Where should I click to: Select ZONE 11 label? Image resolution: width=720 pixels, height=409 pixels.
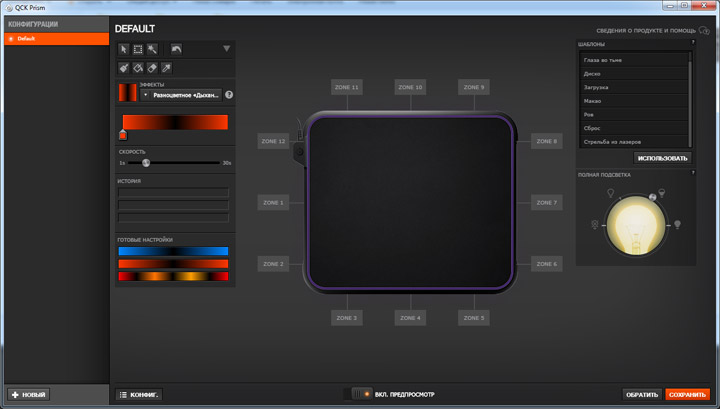click(x=347, y=87)
